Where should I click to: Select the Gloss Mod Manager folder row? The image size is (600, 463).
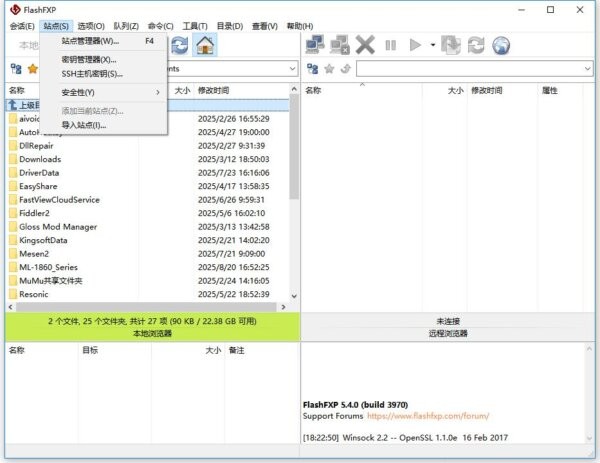point(147,227)
